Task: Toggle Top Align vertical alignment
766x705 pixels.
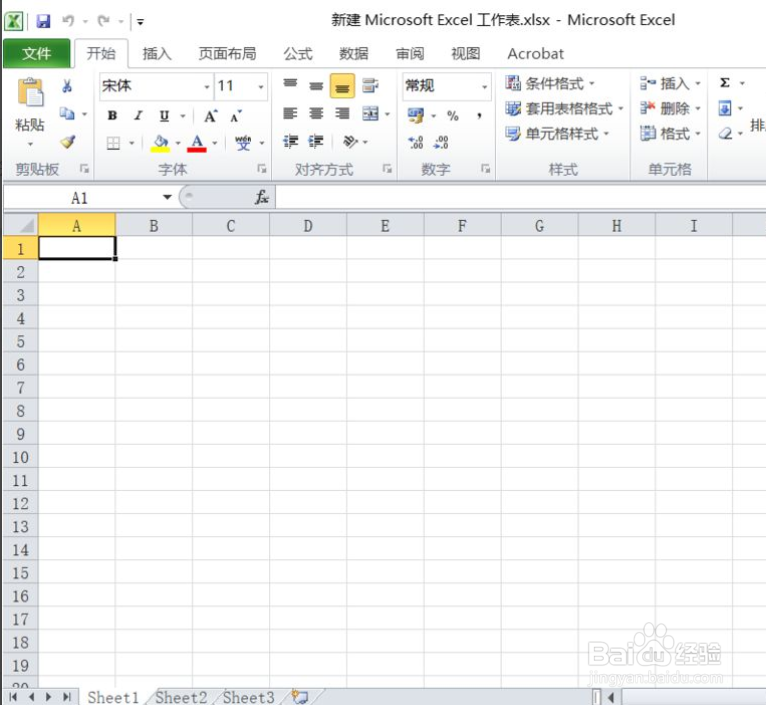Action: point(290,86)
